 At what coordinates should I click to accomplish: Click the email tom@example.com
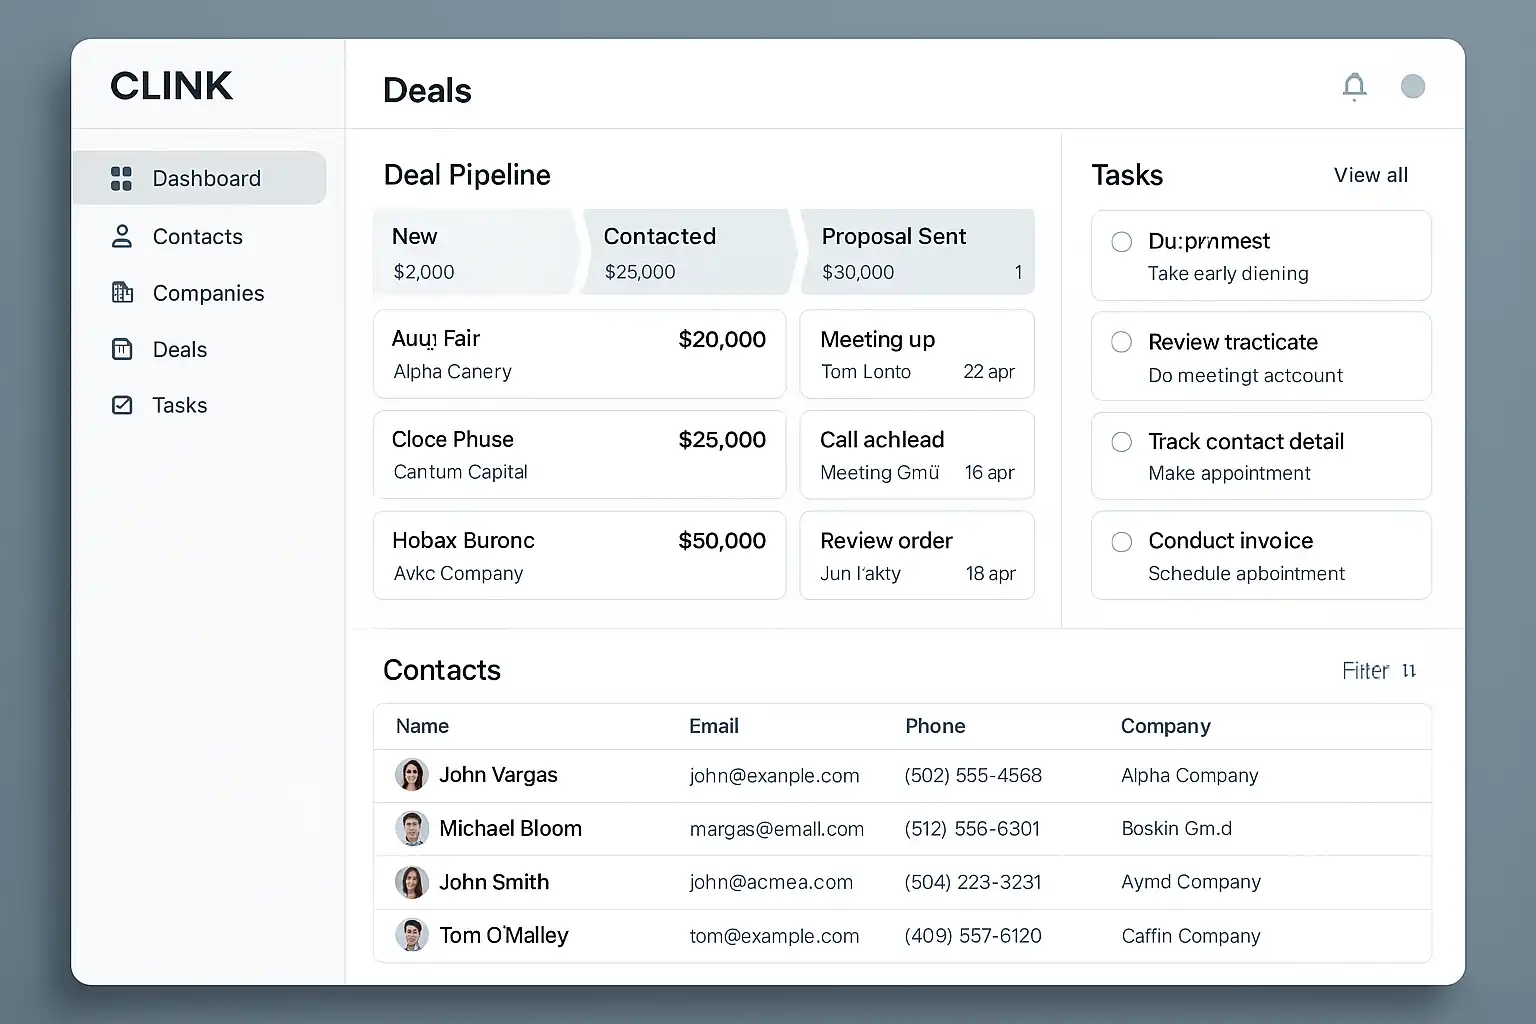click(x=774, y=936)
